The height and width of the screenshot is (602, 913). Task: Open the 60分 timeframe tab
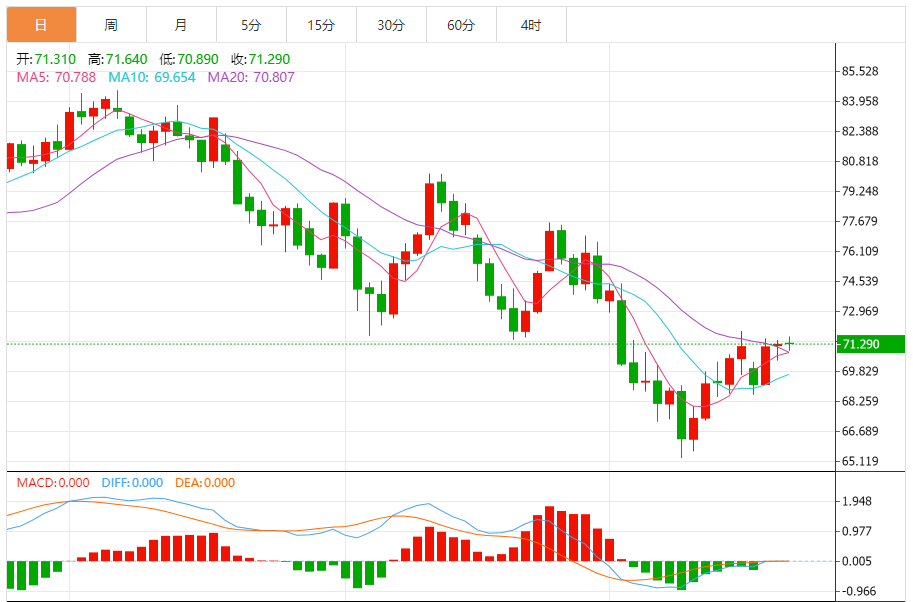click(461, 25)
